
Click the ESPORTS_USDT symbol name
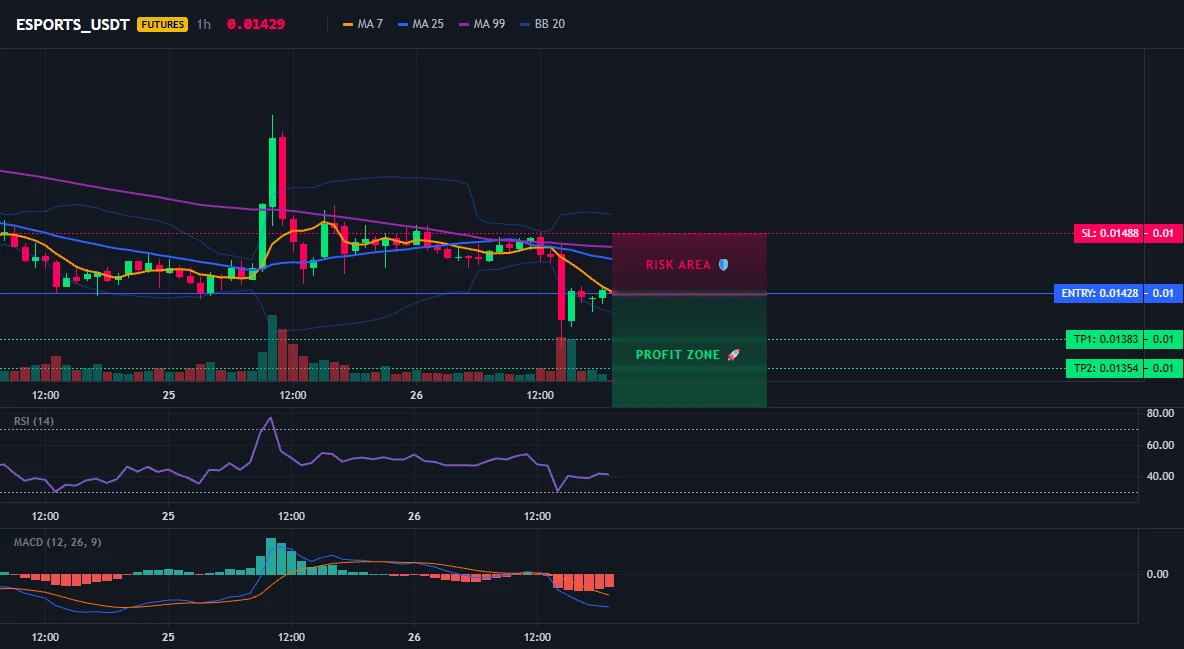(x=72, y=24)
